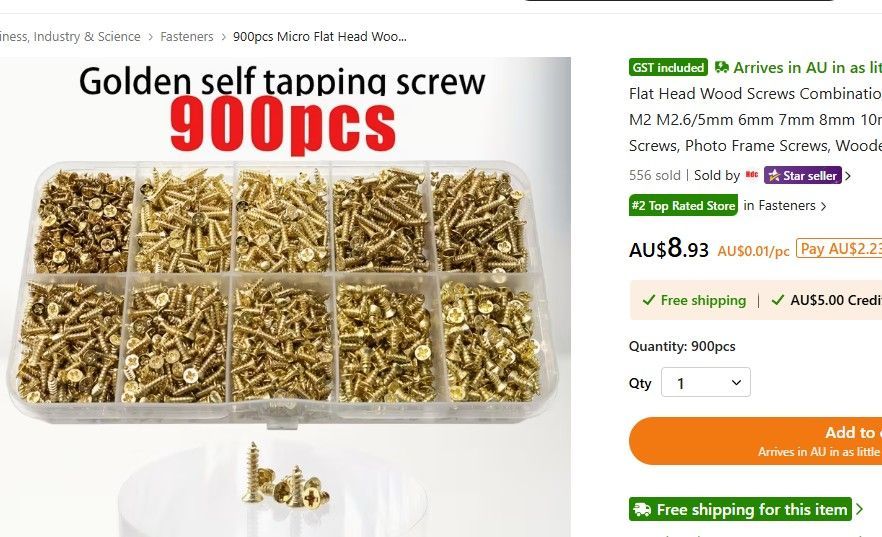Click the GST included badge

668,67
